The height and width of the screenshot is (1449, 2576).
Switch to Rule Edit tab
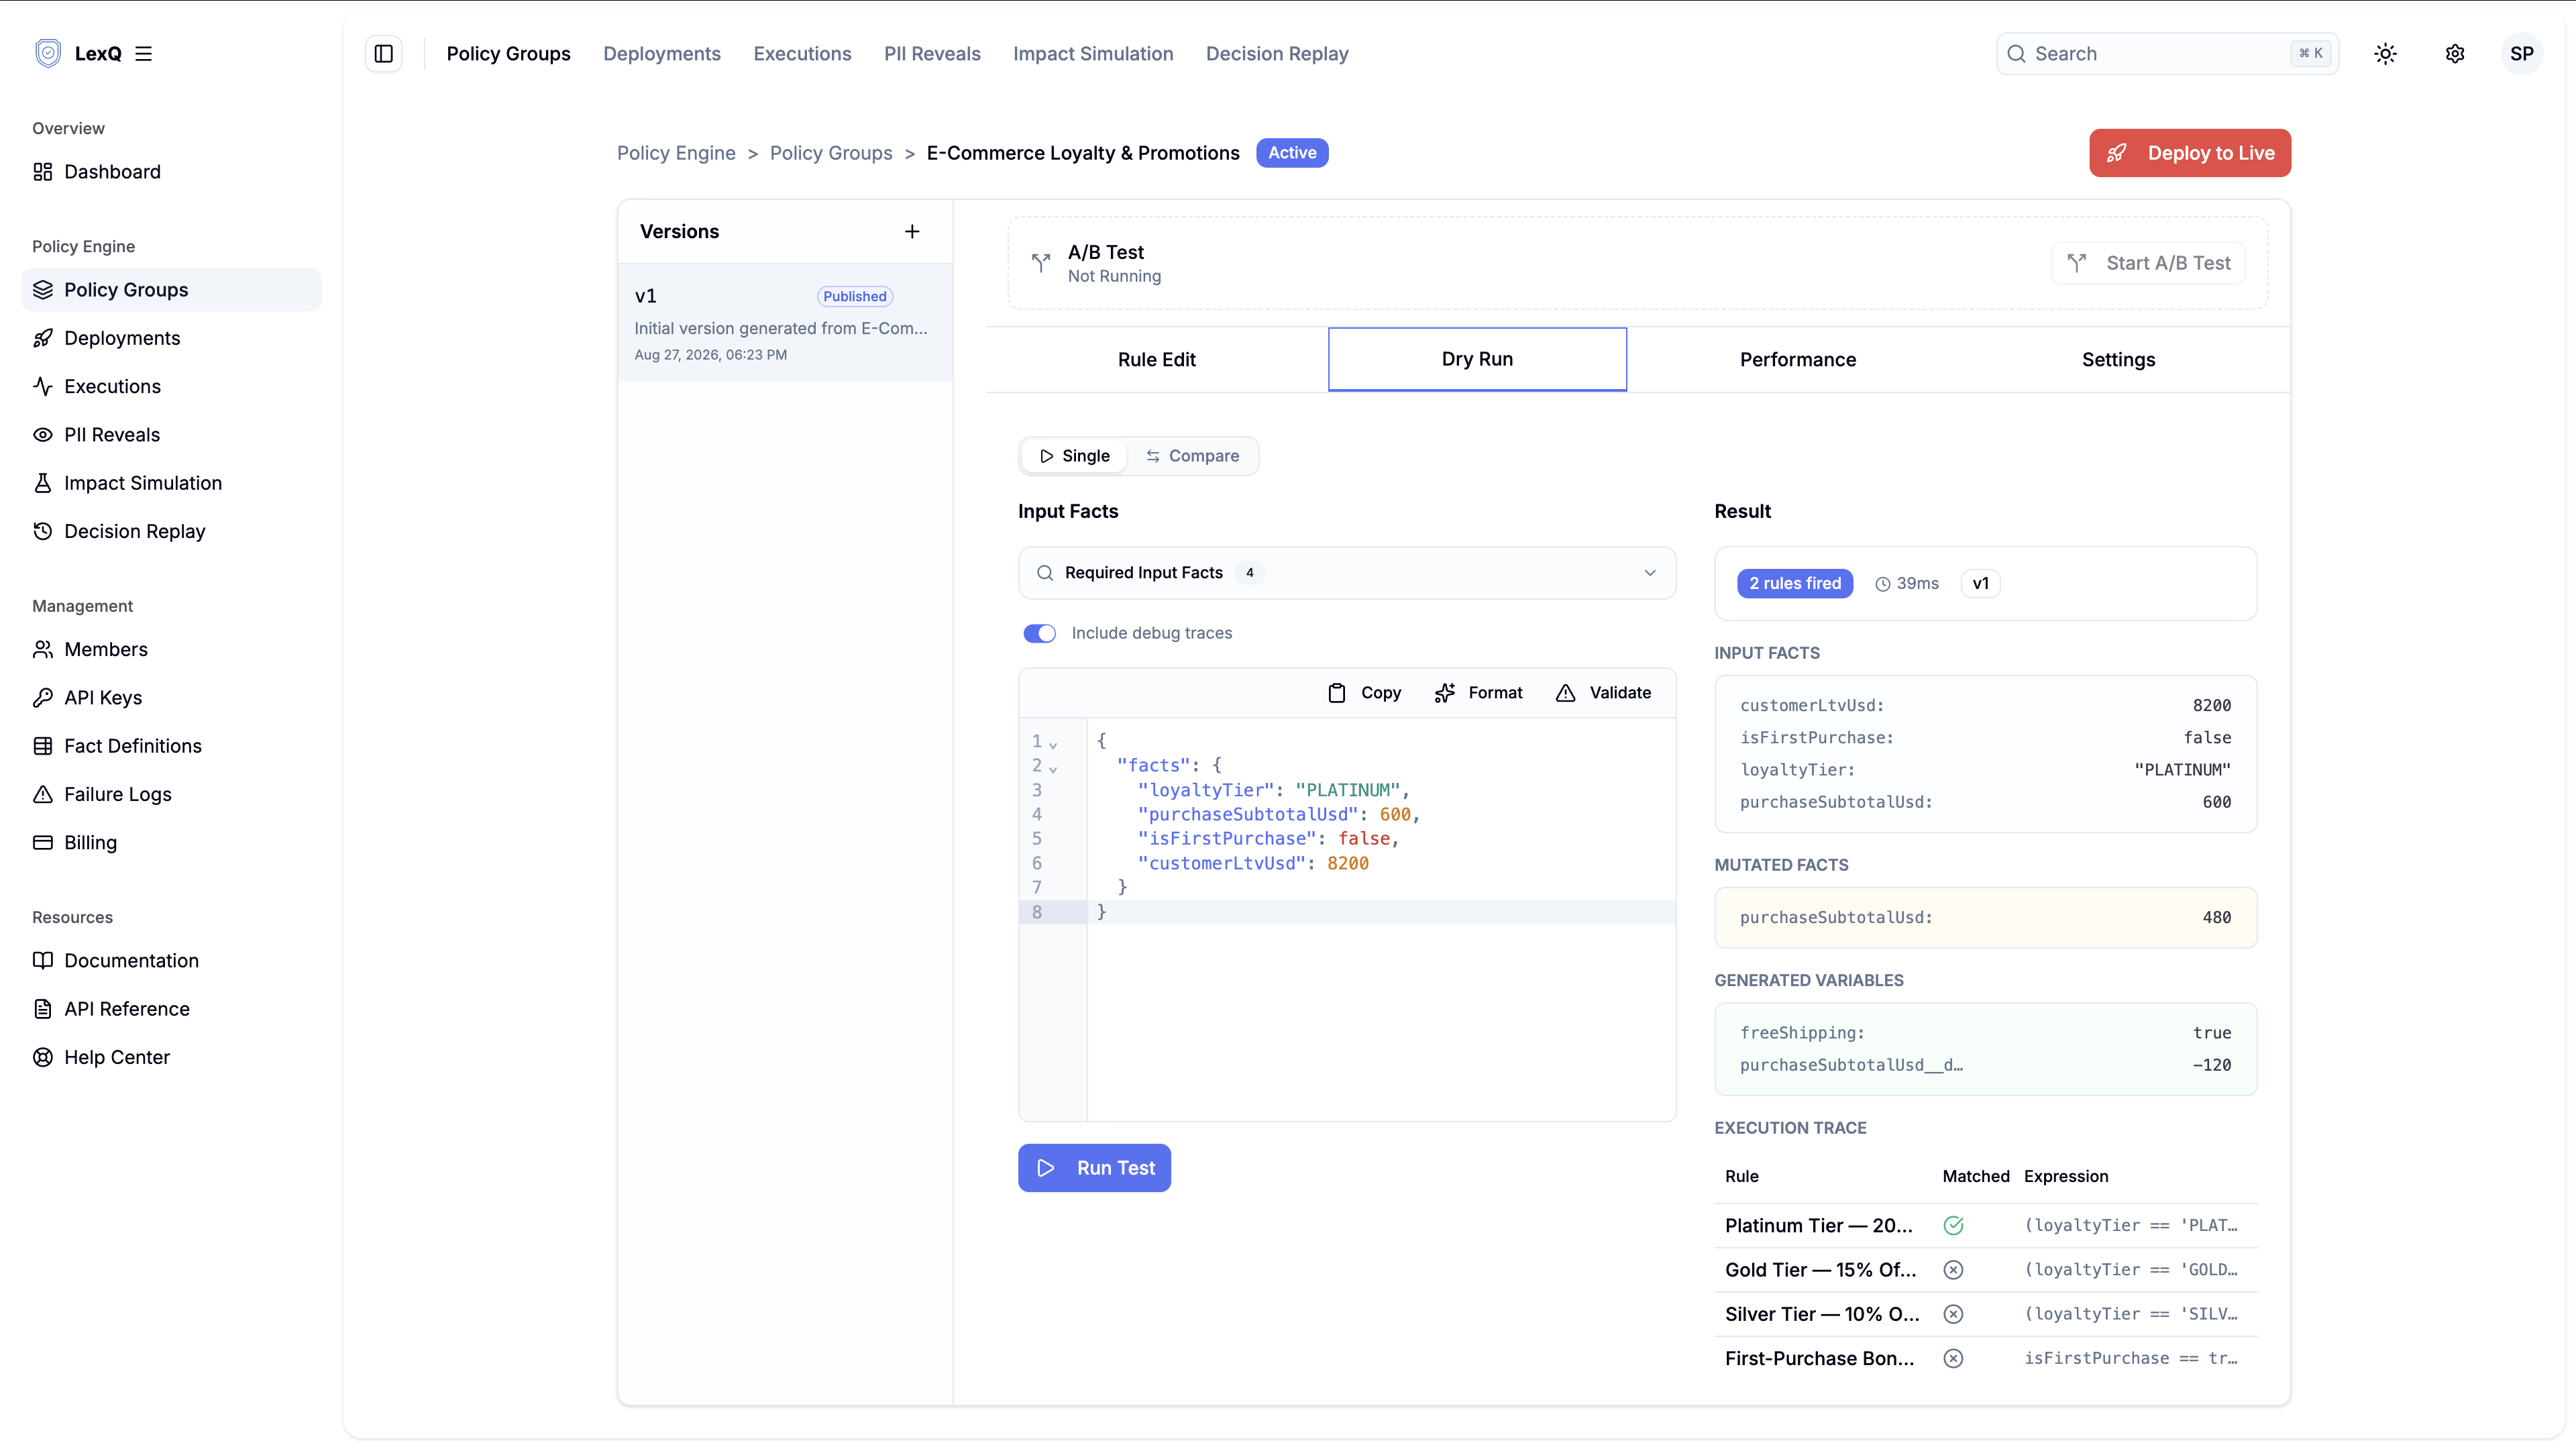(x=1156, y=360)
